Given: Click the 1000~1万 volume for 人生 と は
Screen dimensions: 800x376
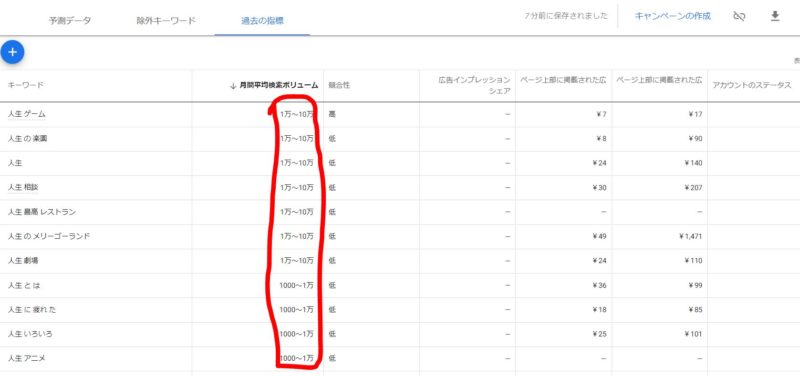Looking at the screenshot, I should (296, 285).
